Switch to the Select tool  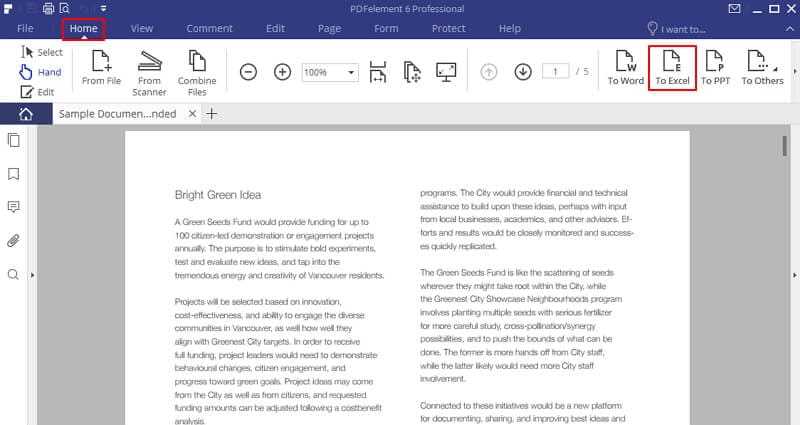click(x=41, y=51)
